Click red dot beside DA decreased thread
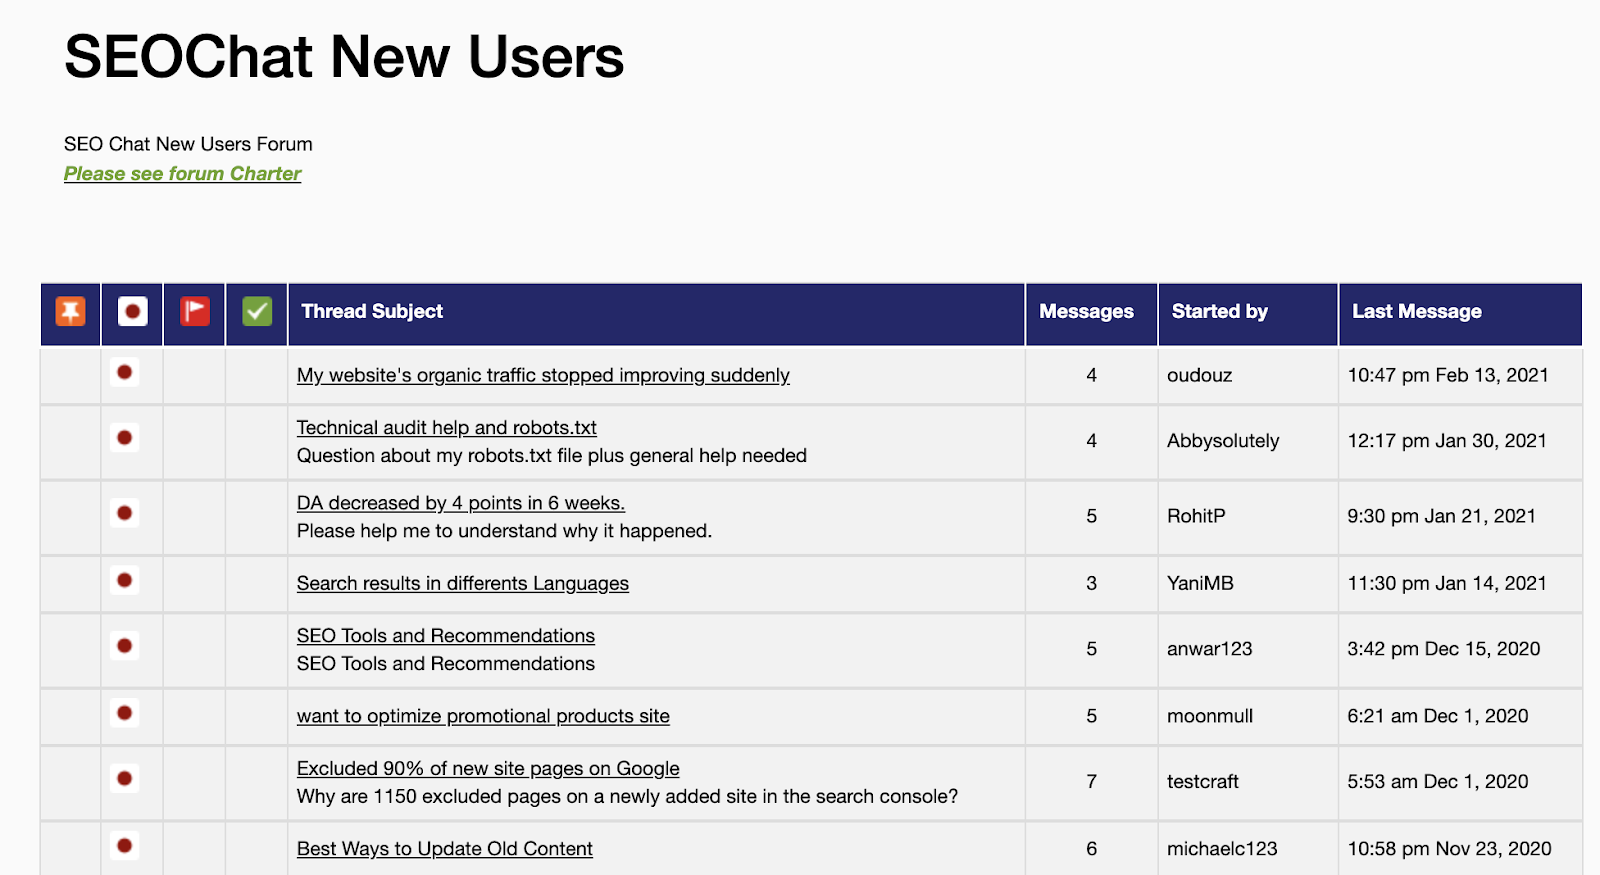Screen dimensions: 1600x875 coord(124,514)
